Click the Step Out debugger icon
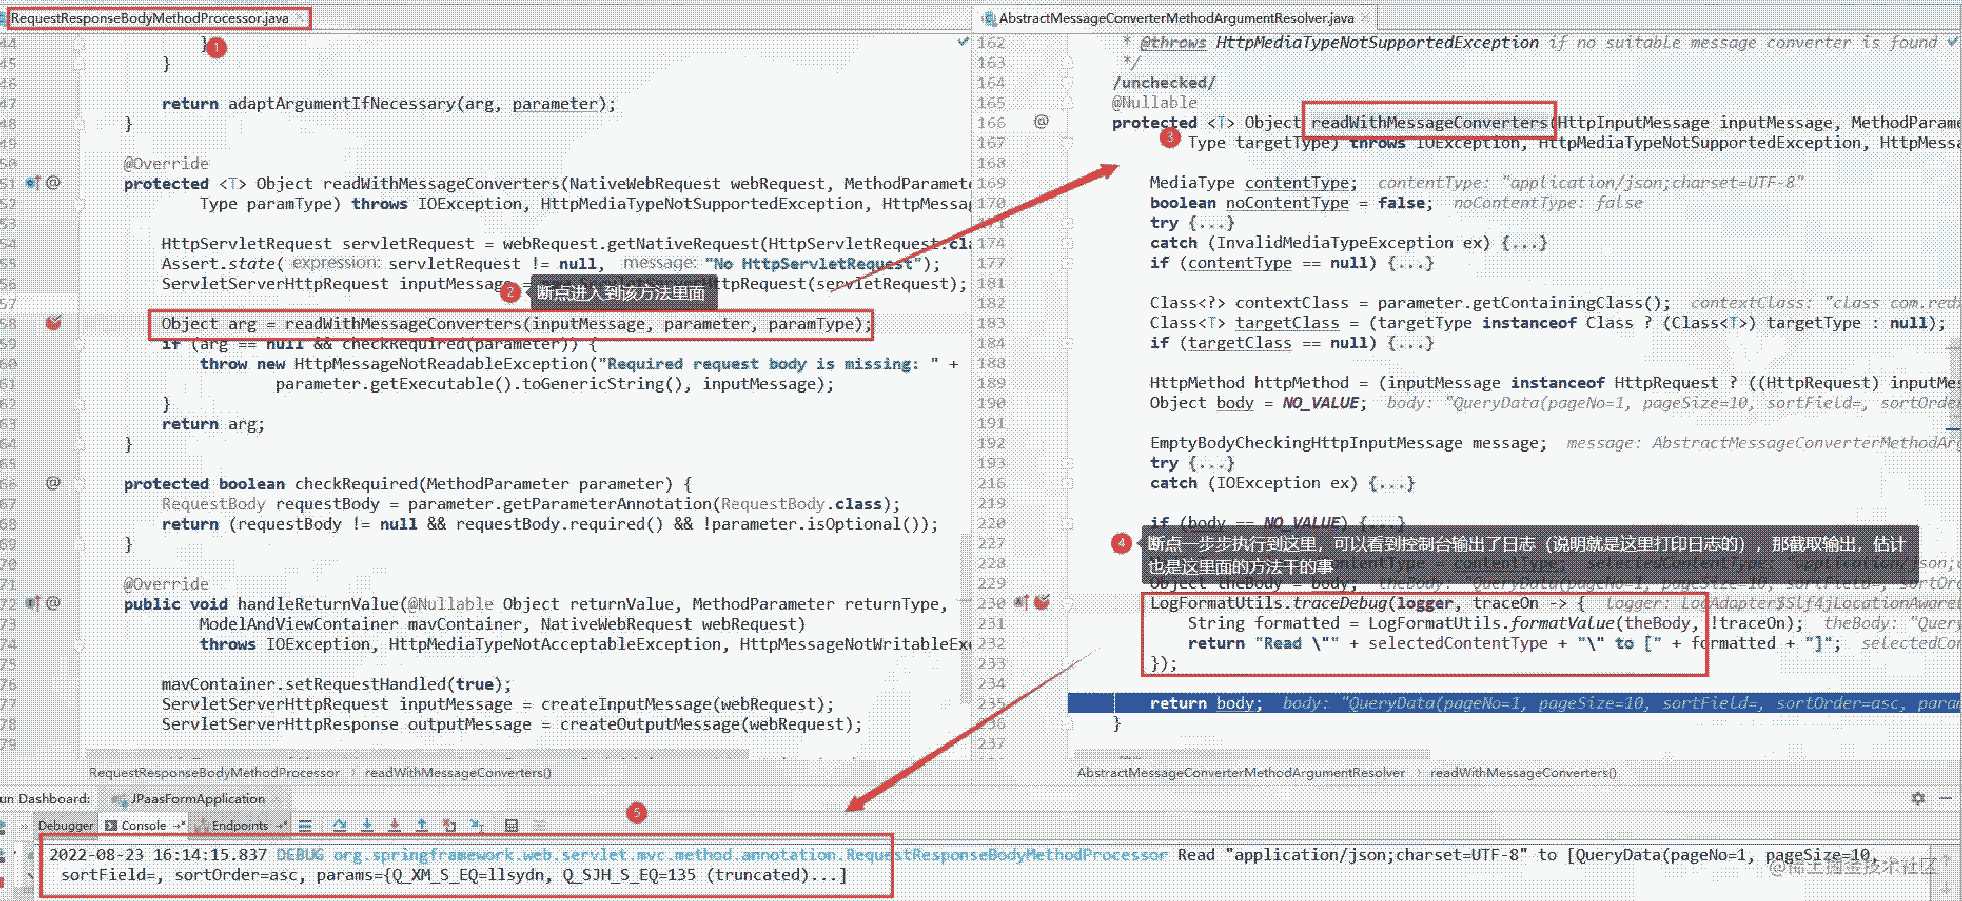 (x=422, y=825)
